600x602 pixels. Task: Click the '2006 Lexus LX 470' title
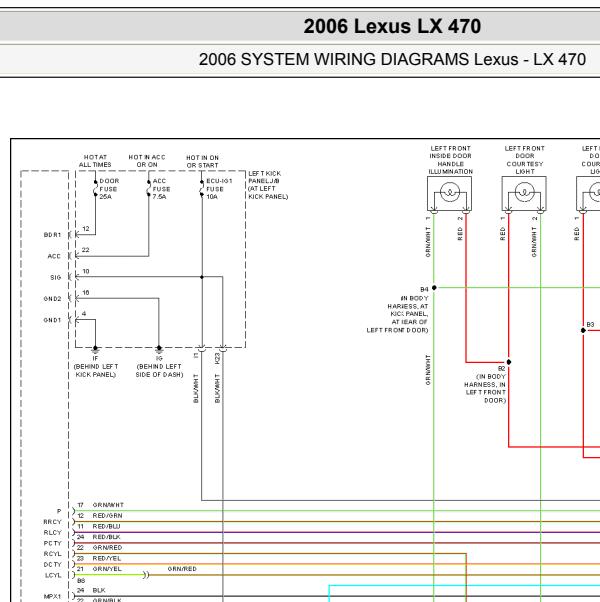[392, 26]
